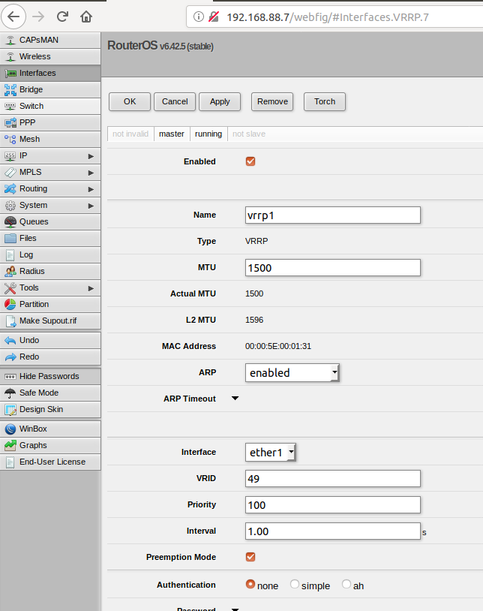Click the insecure connection padlock icon
The height and width of the screenshot is (611, 483).
pyautogui.click(x=213, y=17)
